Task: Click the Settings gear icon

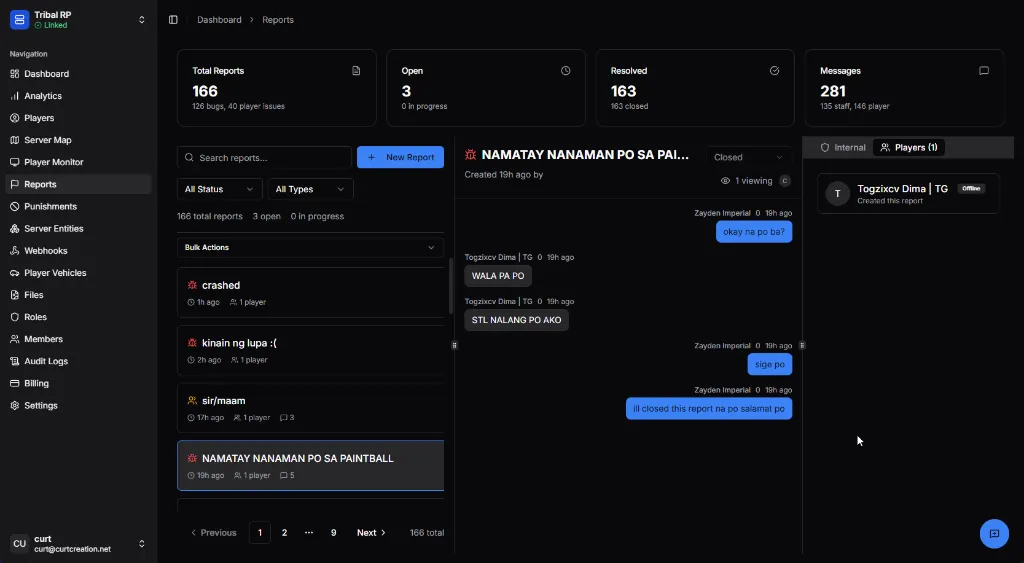Action: point(15,406)
